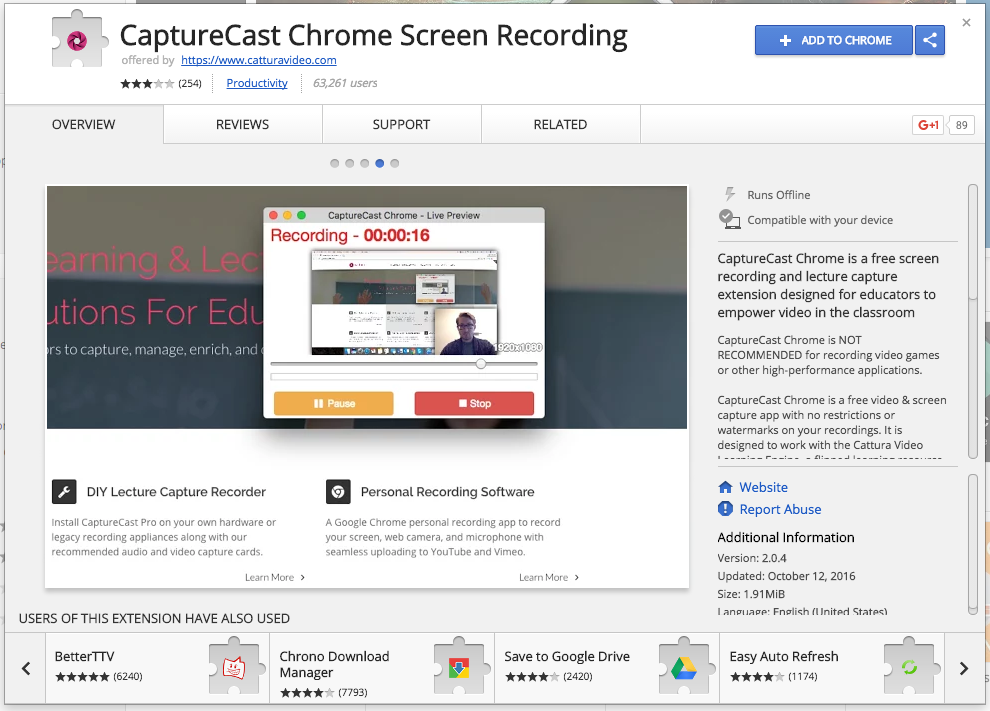The width and height of the screenshot is (990, 711).
Task: Click the Version: 2.0.4 text
Action: tap(752, 558)
